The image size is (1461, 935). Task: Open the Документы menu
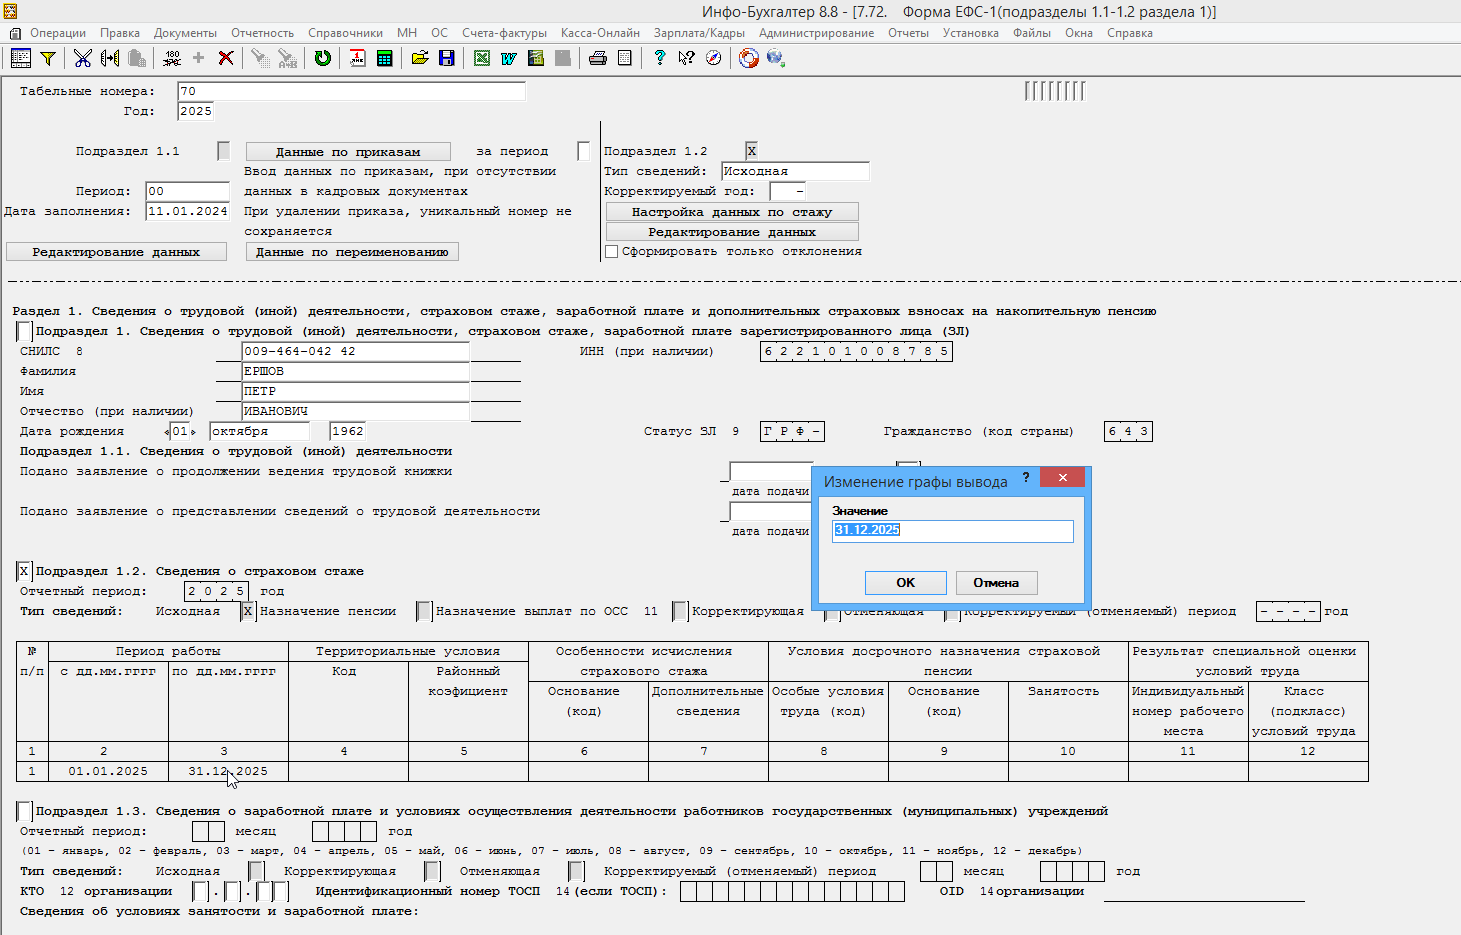coord(185,33)
